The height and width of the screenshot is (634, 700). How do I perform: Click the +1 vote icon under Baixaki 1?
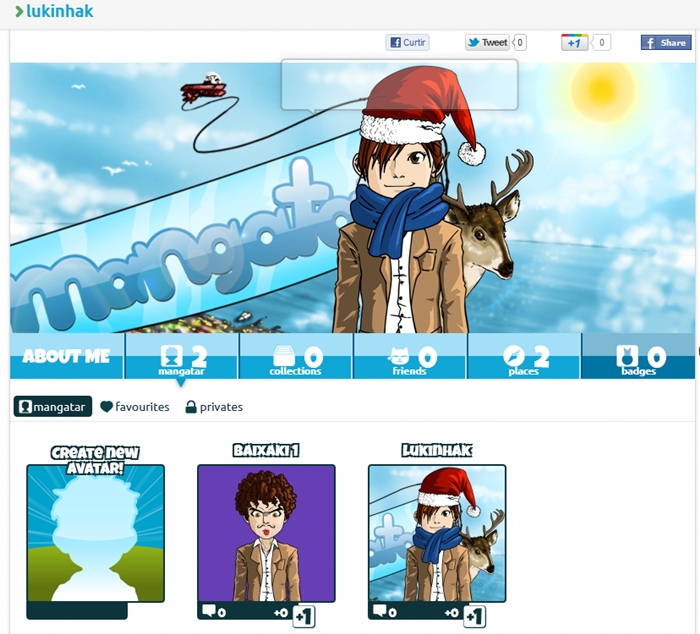point(304,617)
